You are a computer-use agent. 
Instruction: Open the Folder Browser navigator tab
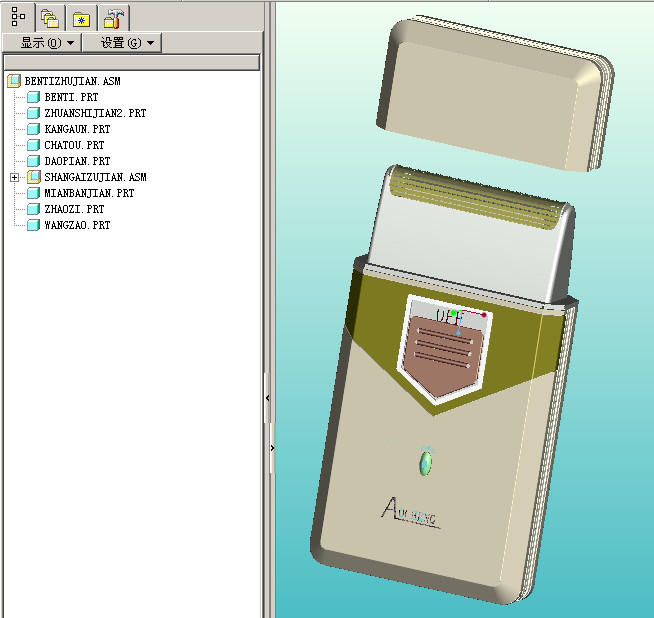[x=50, y=18]
